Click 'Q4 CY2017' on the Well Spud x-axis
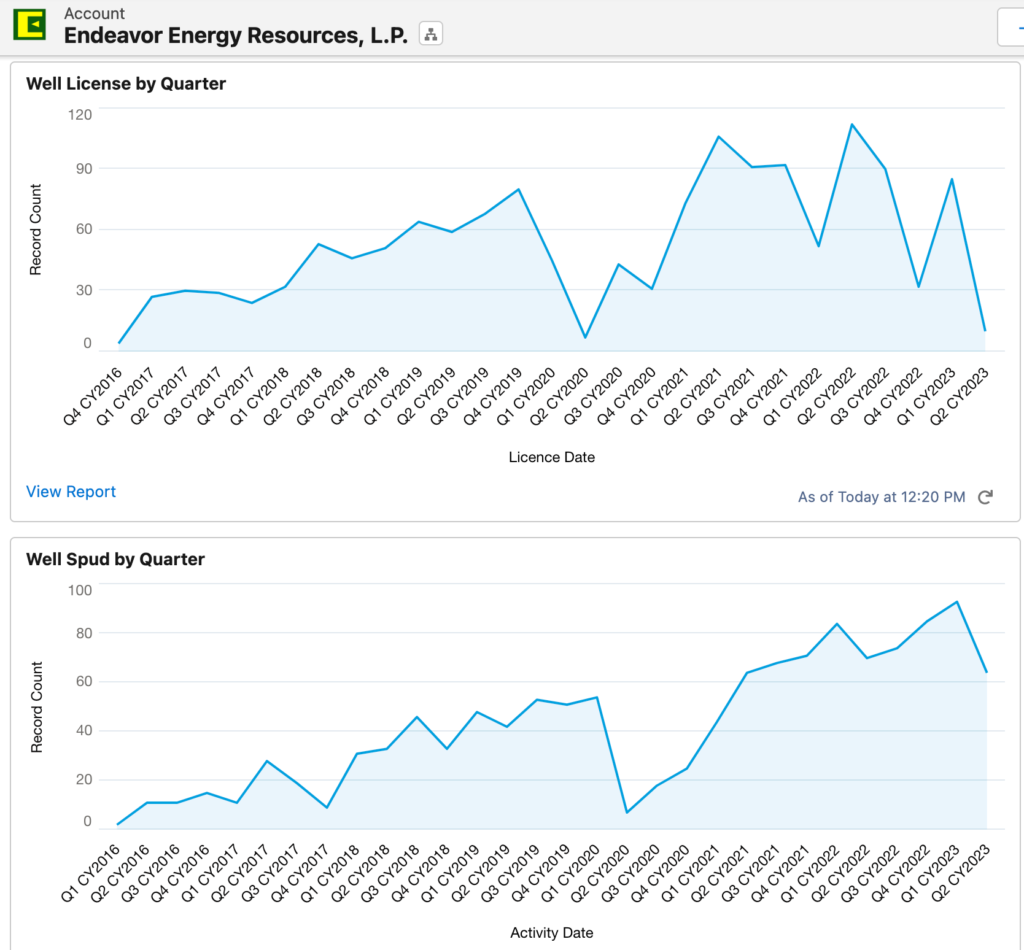The width and height of the screenshot is (1024, 950). click(x=301, y=873)
